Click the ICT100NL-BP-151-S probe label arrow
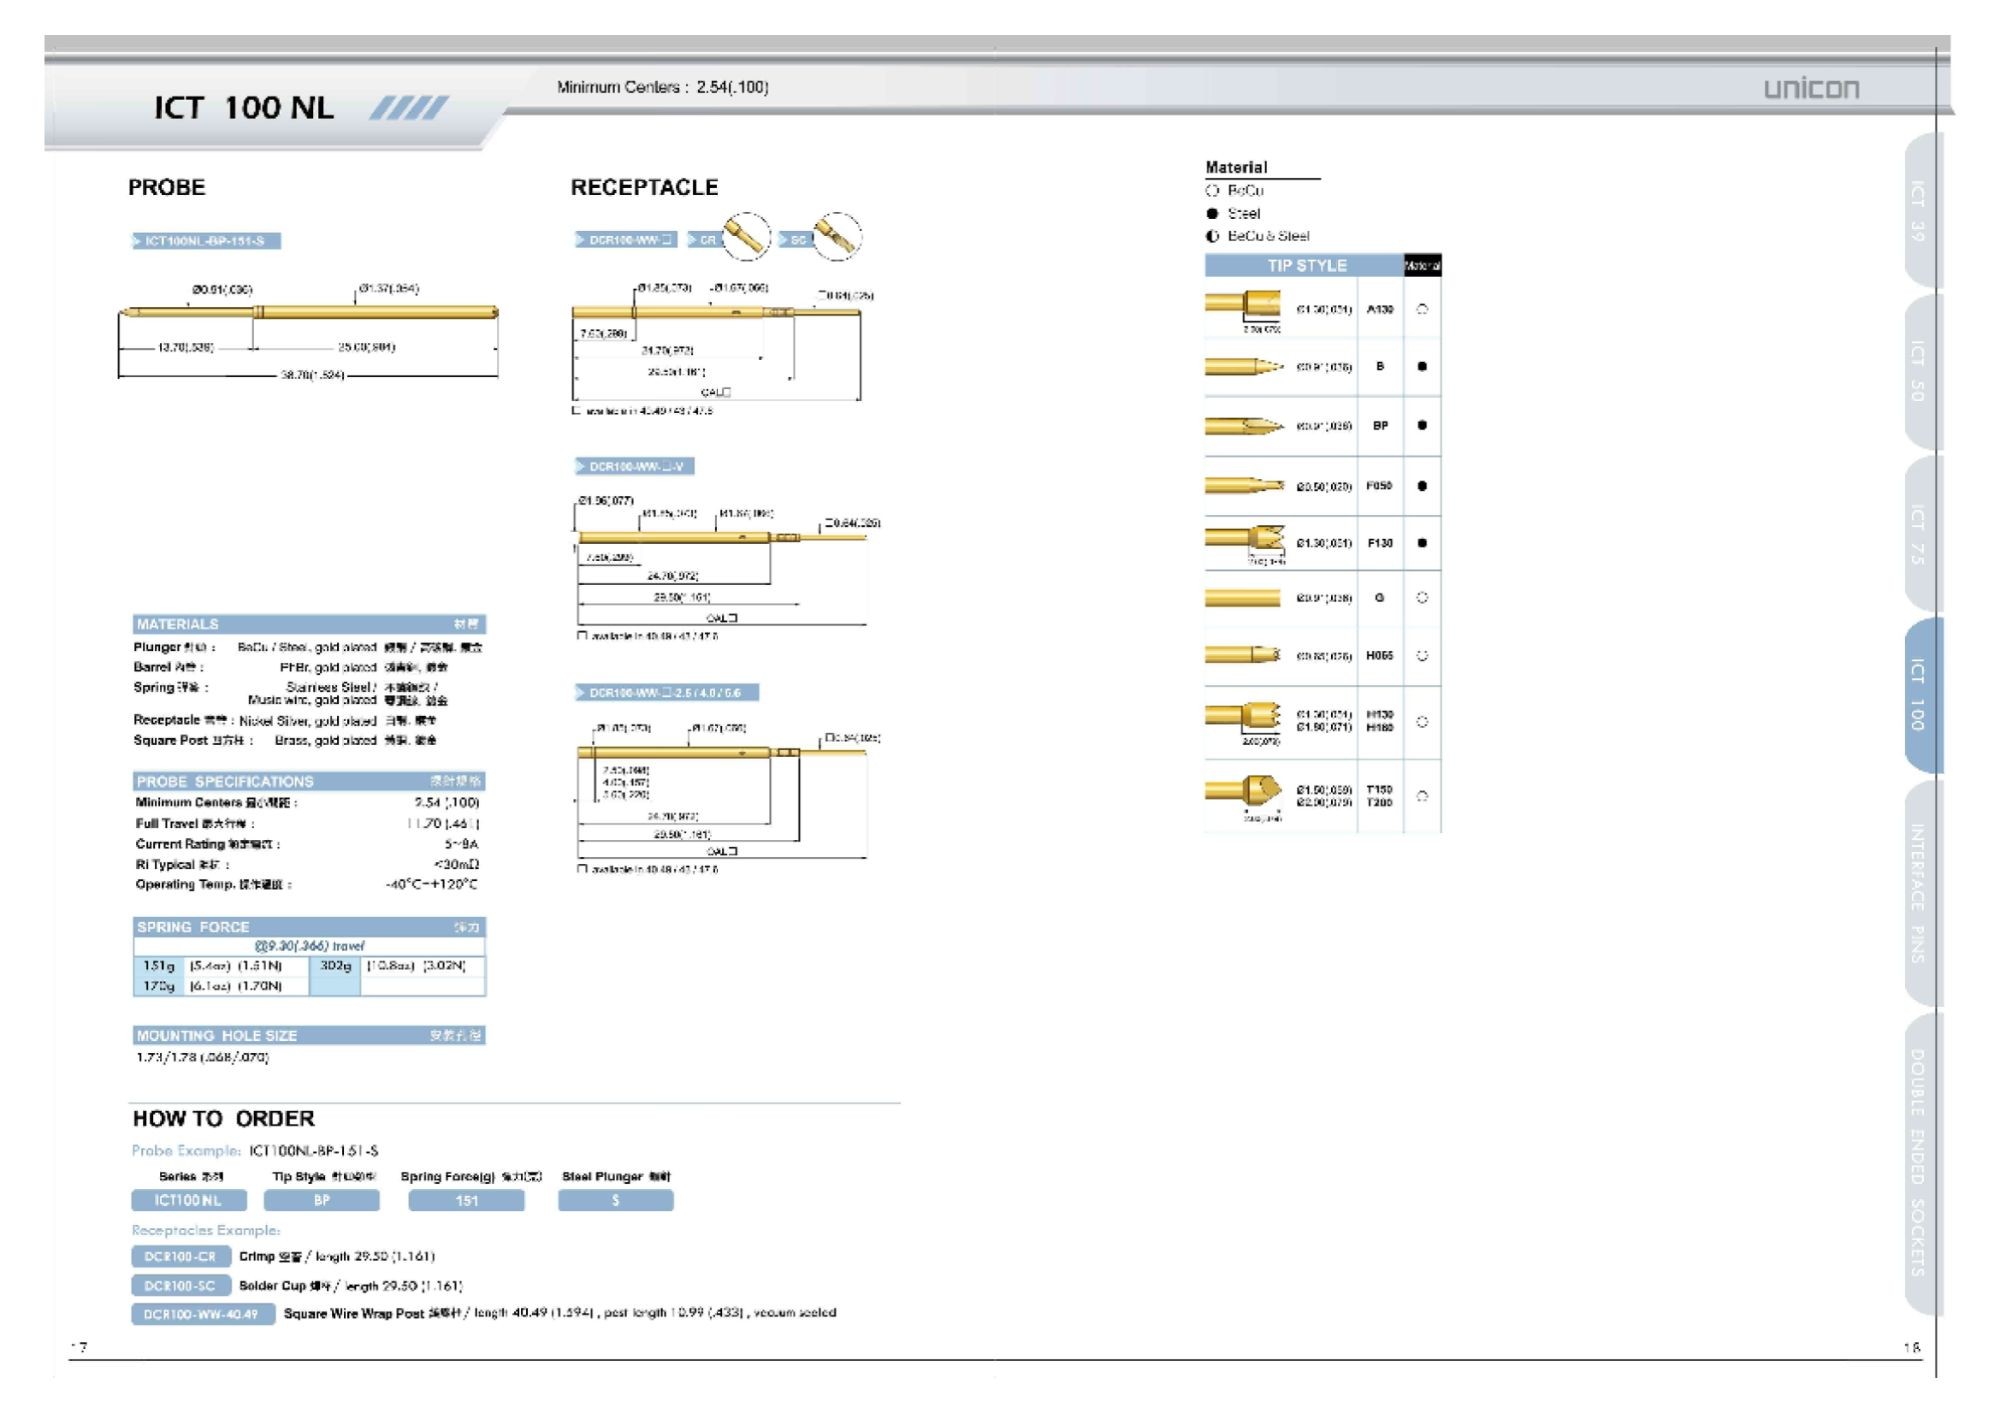Image resolution: width=2000 pixels, height=1413 pixels. pyautogui.click(x=137, y=241)
